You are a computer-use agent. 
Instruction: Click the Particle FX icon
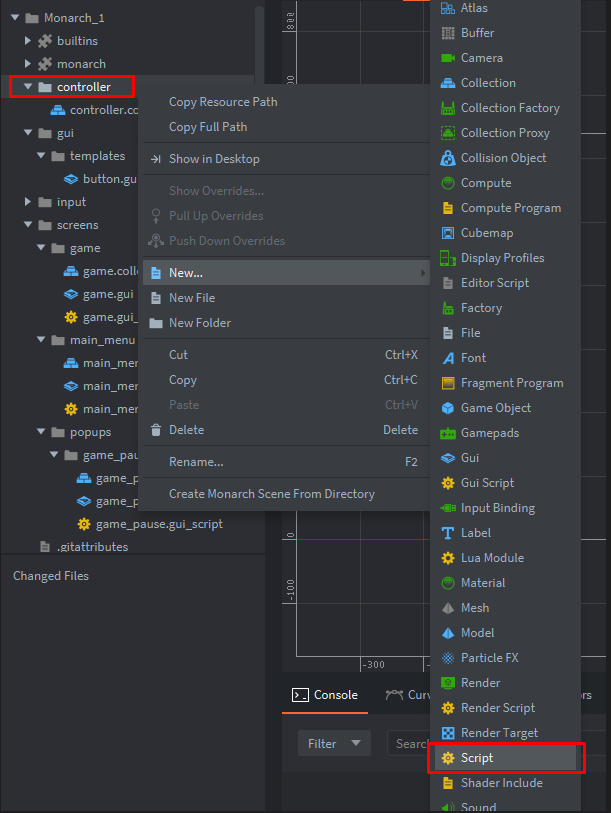[447, 658]
